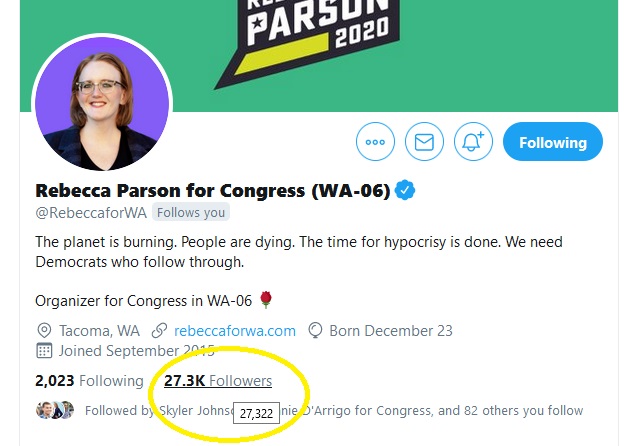
Task: Open the green Parson 2020 header banner
Action: click(x=319, y=55)
